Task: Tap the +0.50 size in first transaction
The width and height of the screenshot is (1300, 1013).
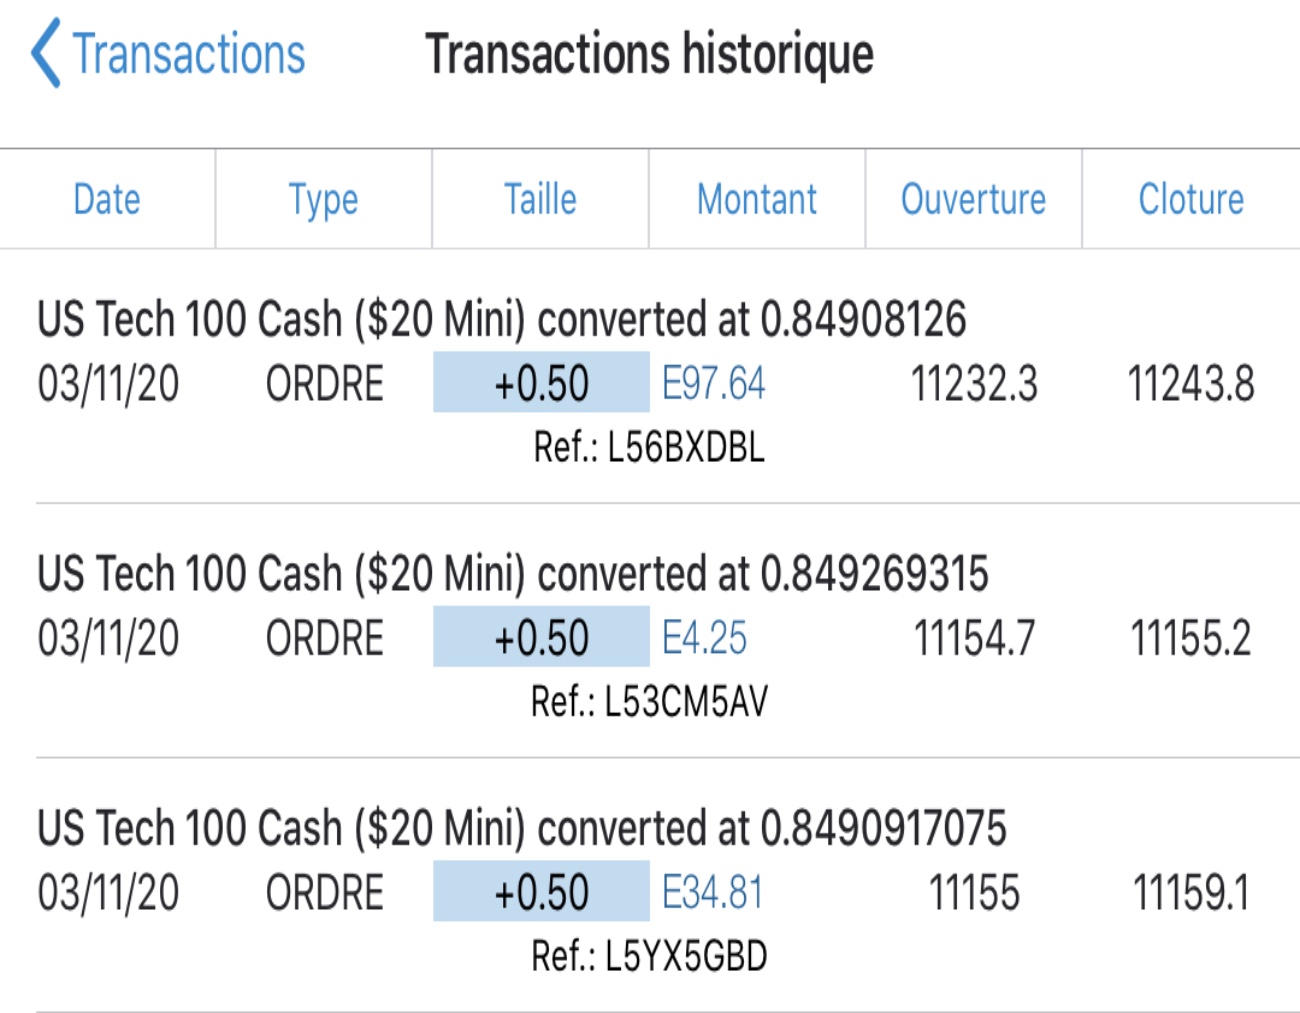Action: tap(541, 384)
